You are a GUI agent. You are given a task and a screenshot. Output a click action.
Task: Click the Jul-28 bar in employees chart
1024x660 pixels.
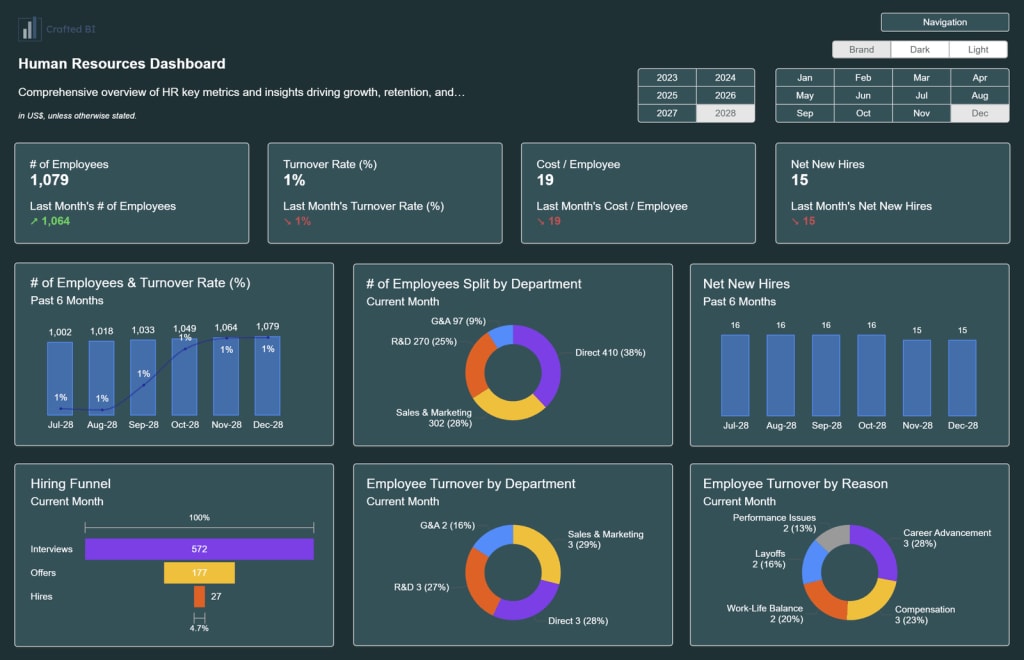[x=60, y=380]
